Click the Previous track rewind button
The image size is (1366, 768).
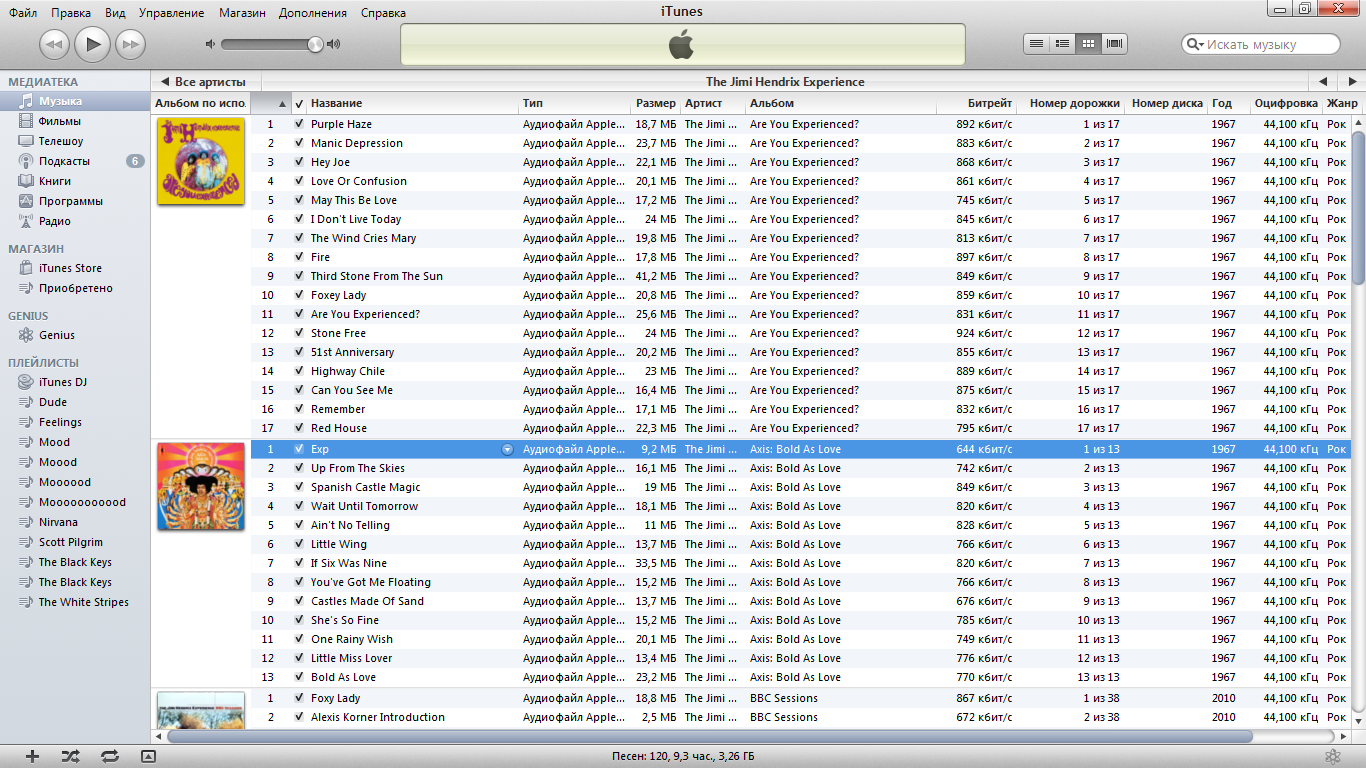pos(55,44)
